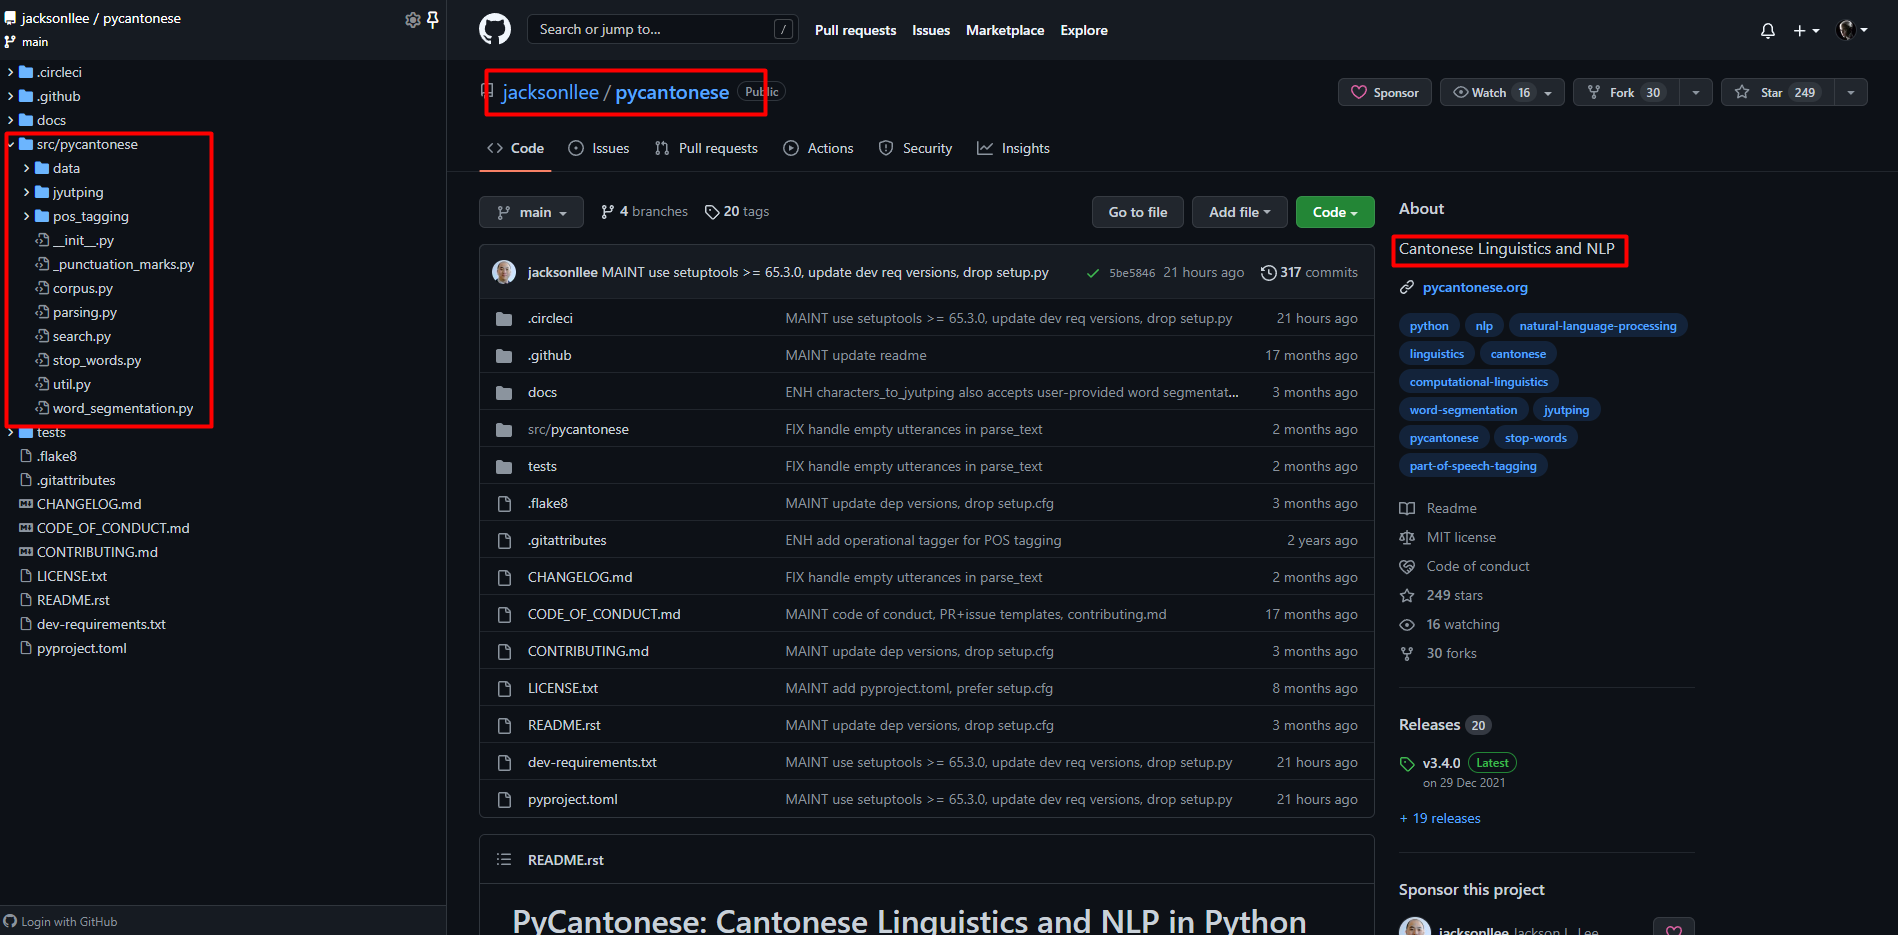Open Explore in top navigation

[1084, 30]
